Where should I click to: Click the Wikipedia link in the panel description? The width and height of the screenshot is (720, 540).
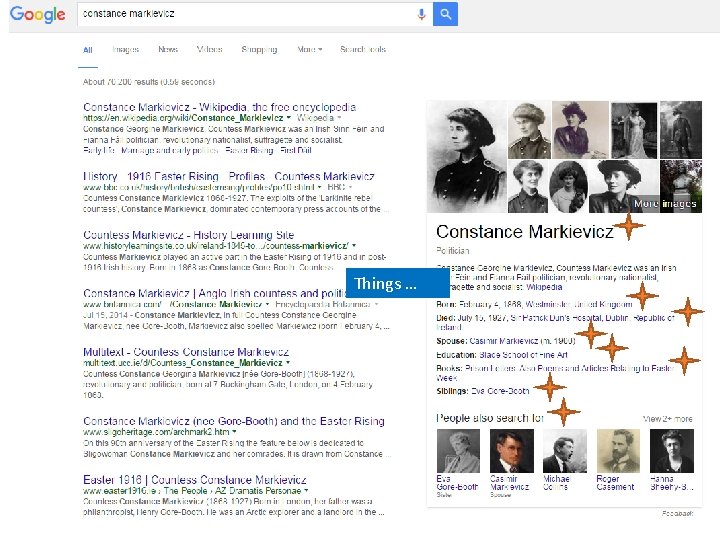(x=544, y=287)
